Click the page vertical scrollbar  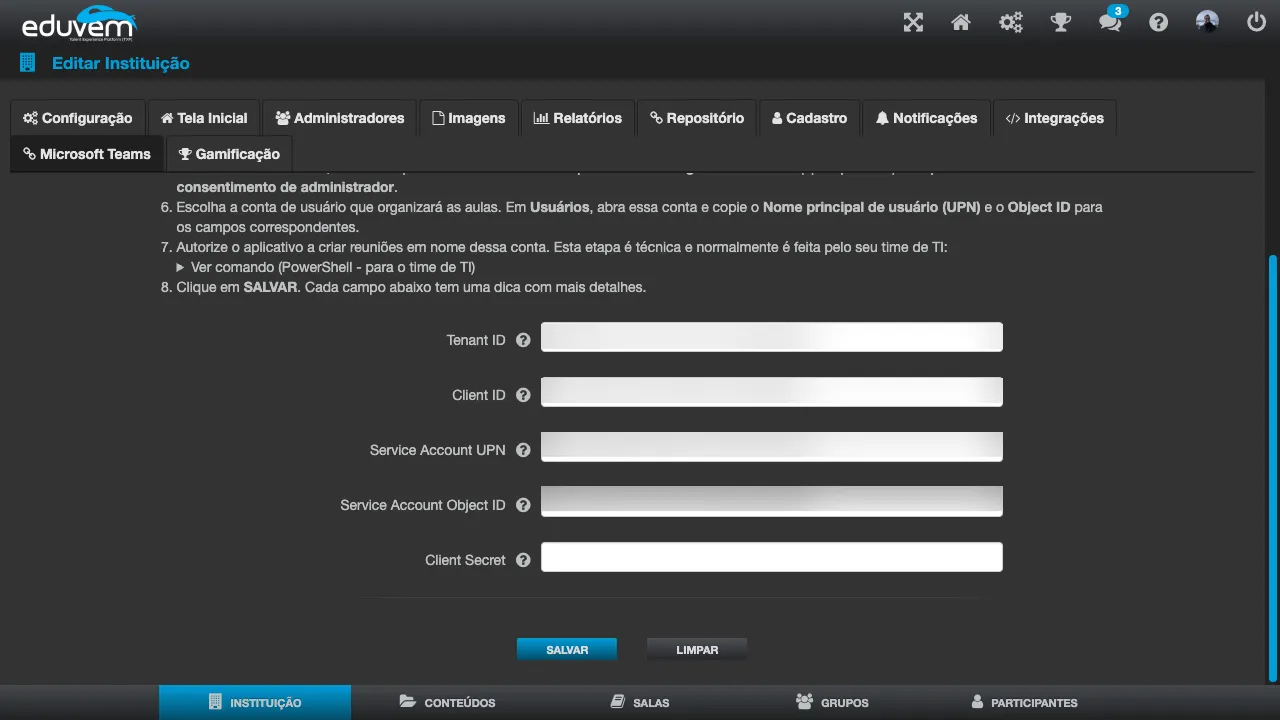1272,468
